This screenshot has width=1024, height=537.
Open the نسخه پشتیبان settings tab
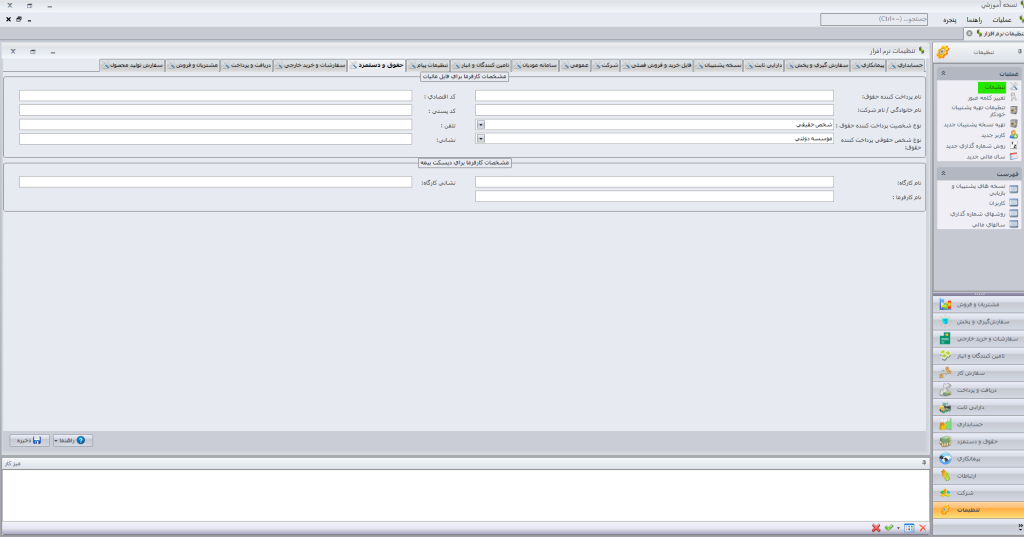[718, 65]
